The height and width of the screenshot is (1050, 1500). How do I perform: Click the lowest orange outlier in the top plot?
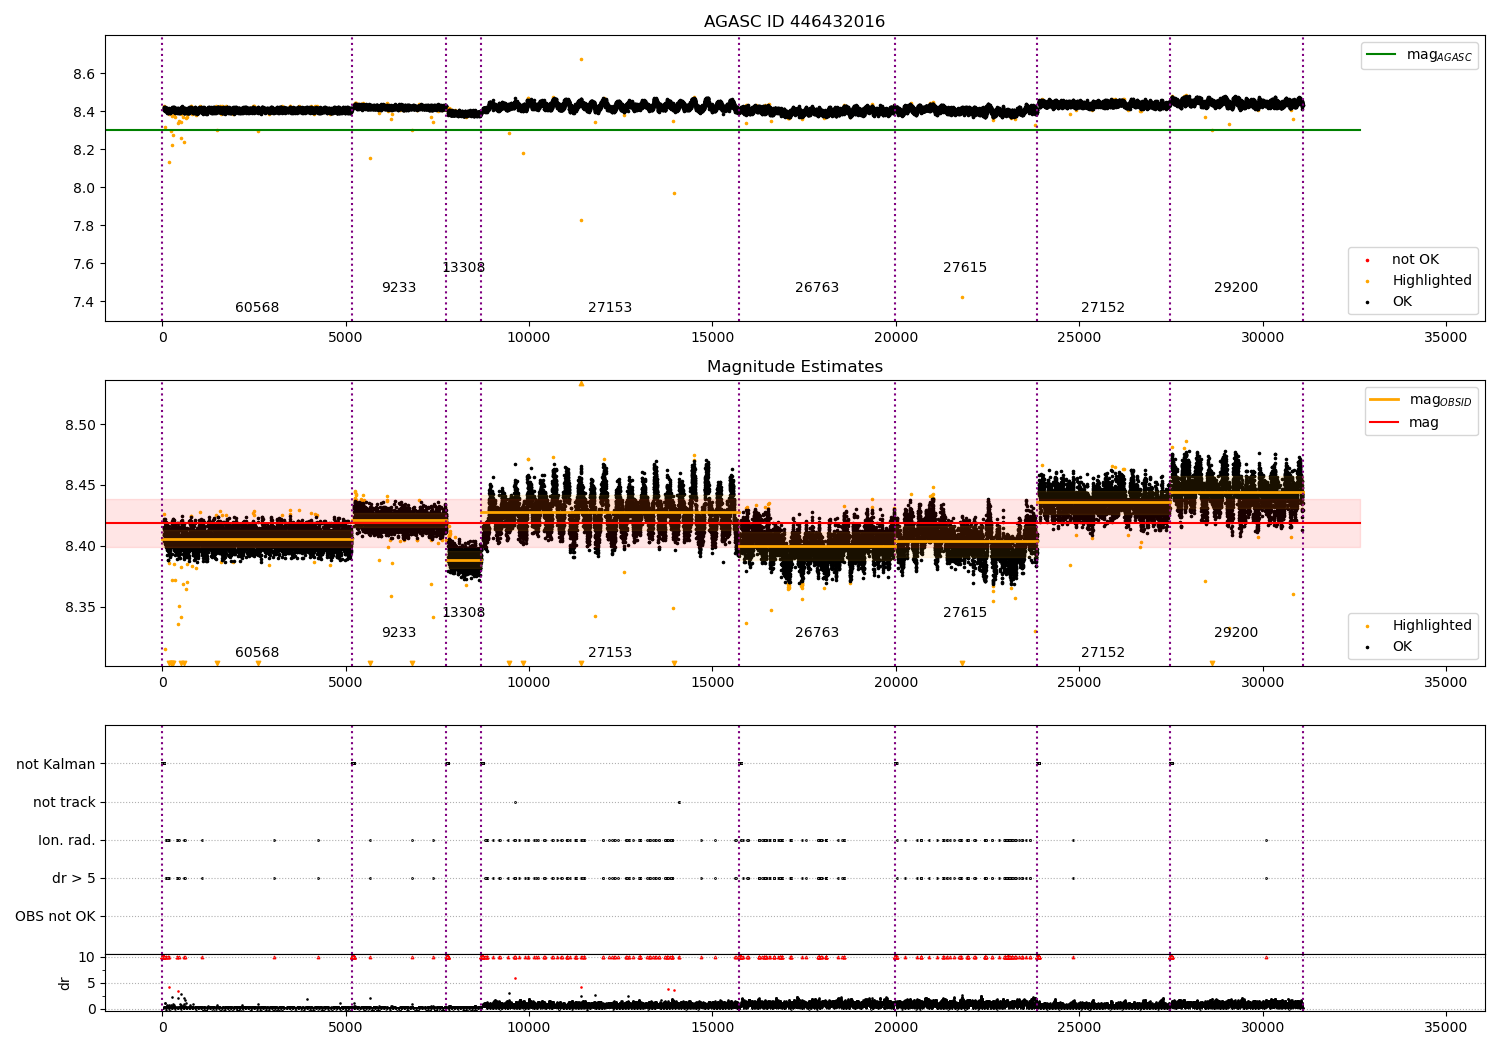pyautogui.click(x=962, y=297)
